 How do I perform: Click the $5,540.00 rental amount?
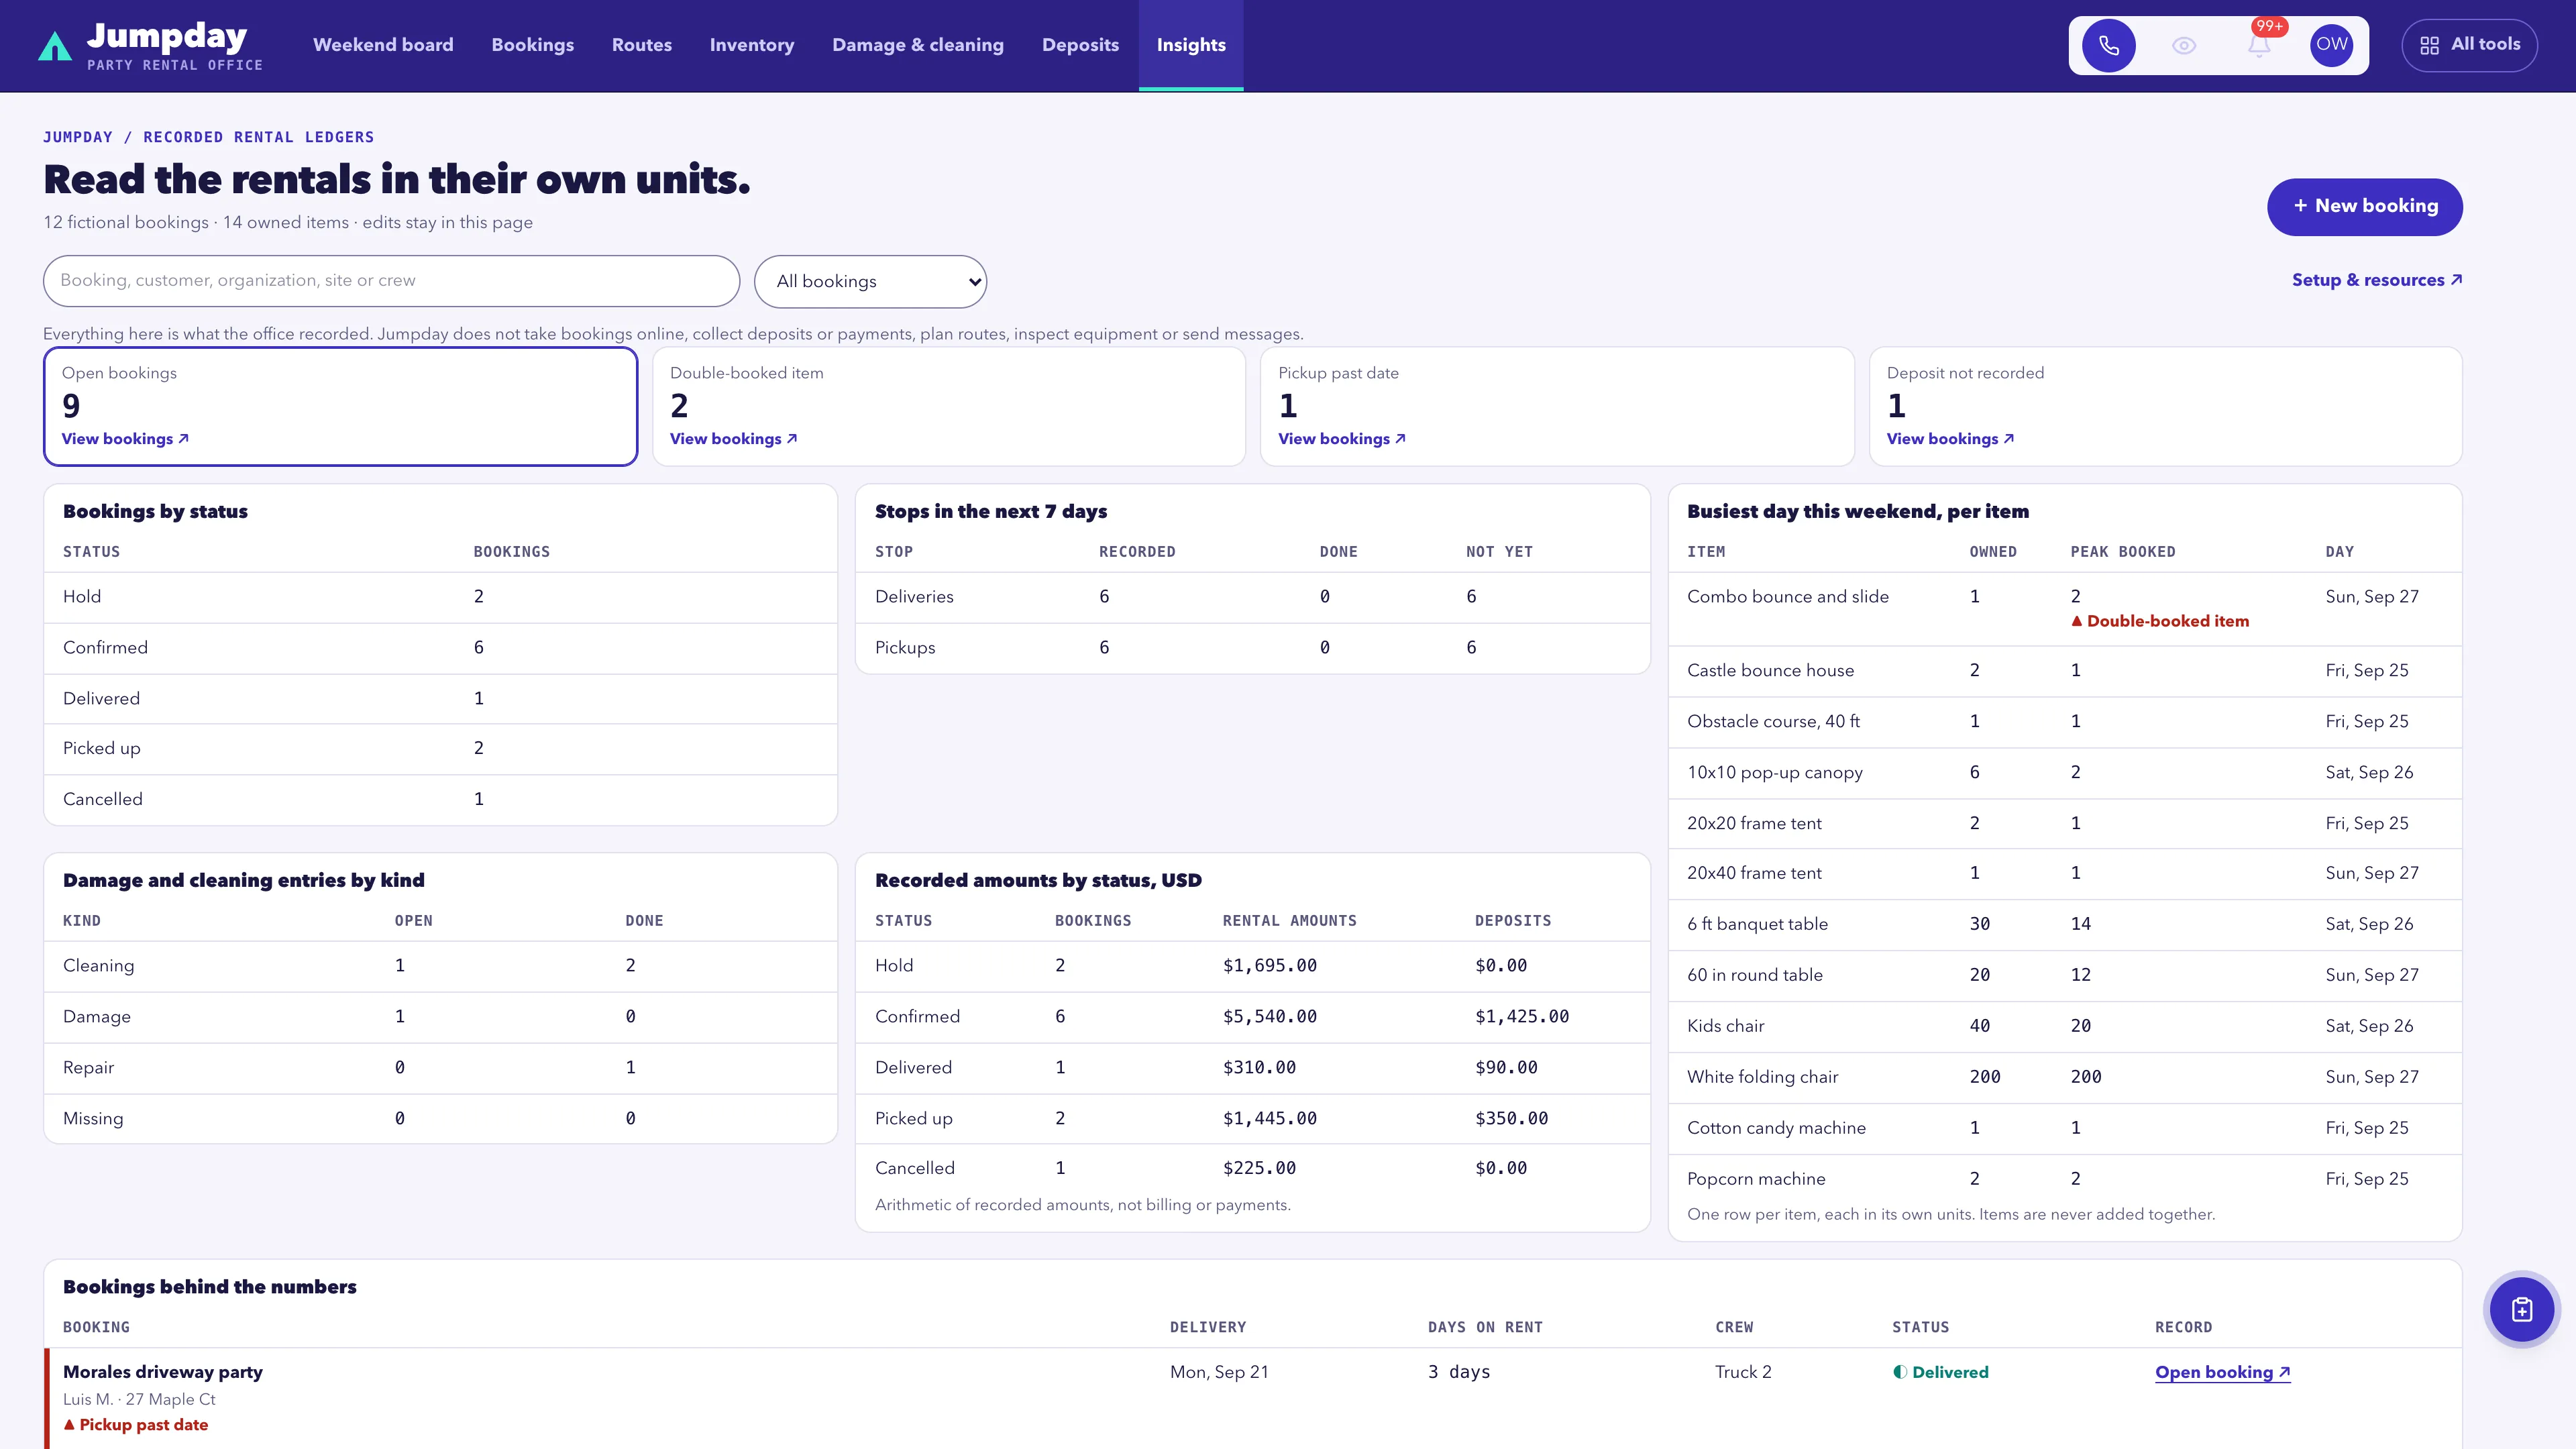pyautogui.click(x=1269, y=1017)
